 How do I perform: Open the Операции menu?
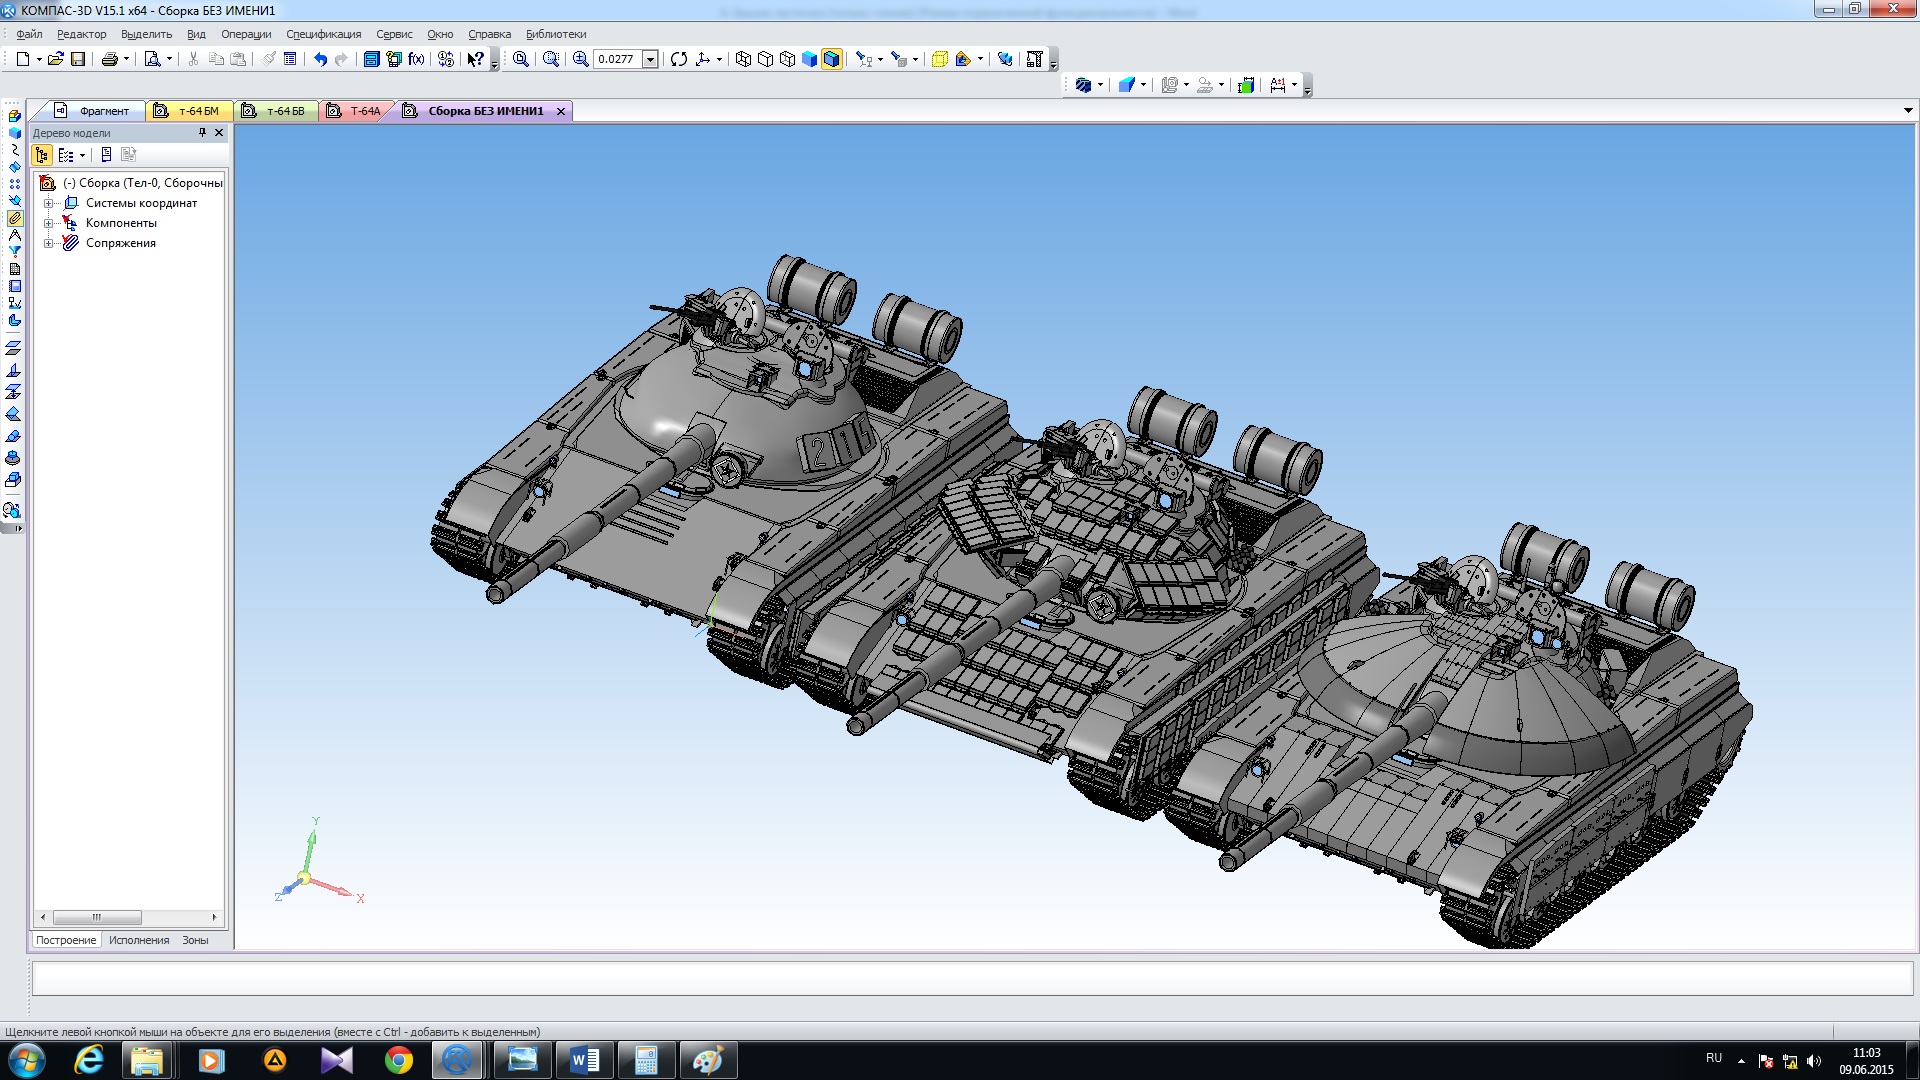246,34
